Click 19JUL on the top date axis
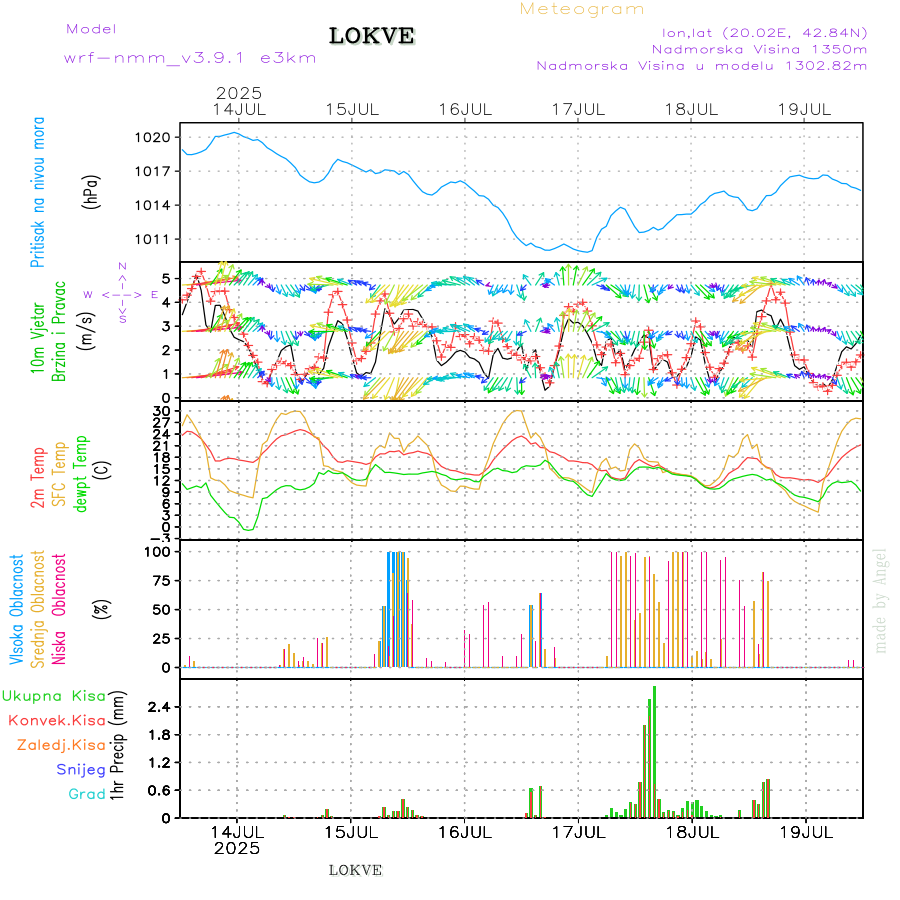 tap(805, 109)
